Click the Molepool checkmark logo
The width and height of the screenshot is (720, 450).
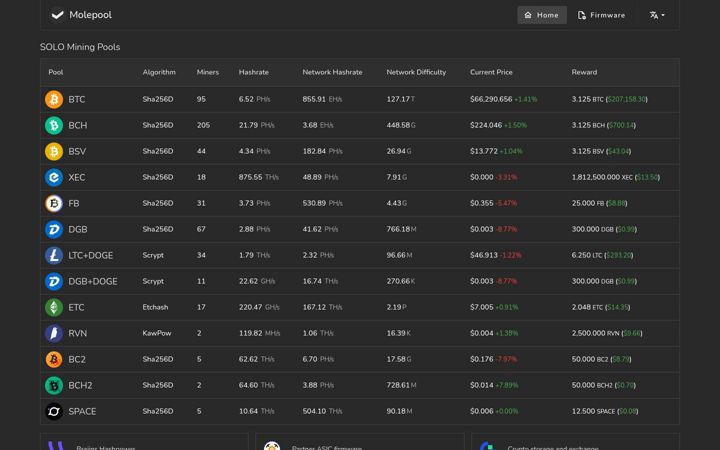point(57,15)
